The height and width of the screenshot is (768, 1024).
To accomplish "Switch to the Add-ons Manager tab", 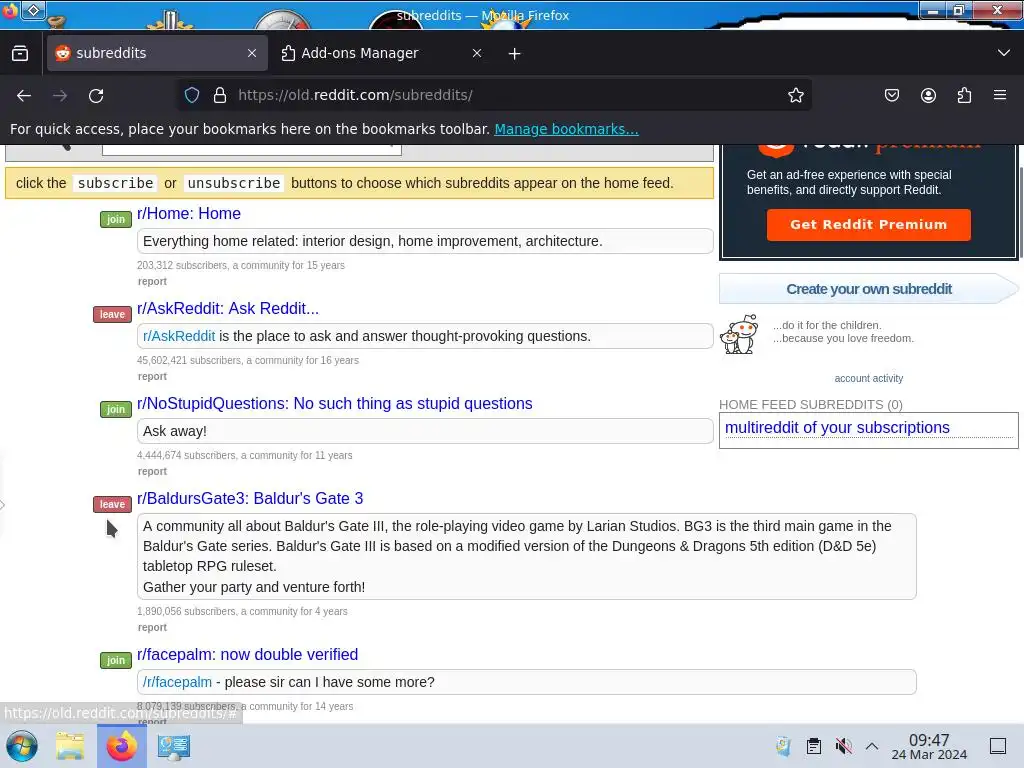I will pyautogui.click(x=382, y=53).
